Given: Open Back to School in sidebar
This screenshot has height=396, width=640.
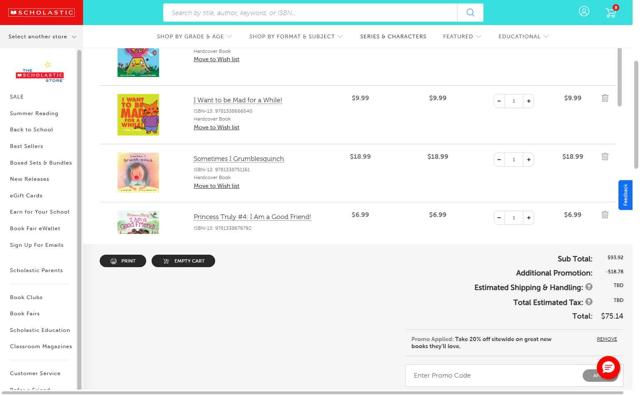Looking at the screenshot, I should point(31,129).
